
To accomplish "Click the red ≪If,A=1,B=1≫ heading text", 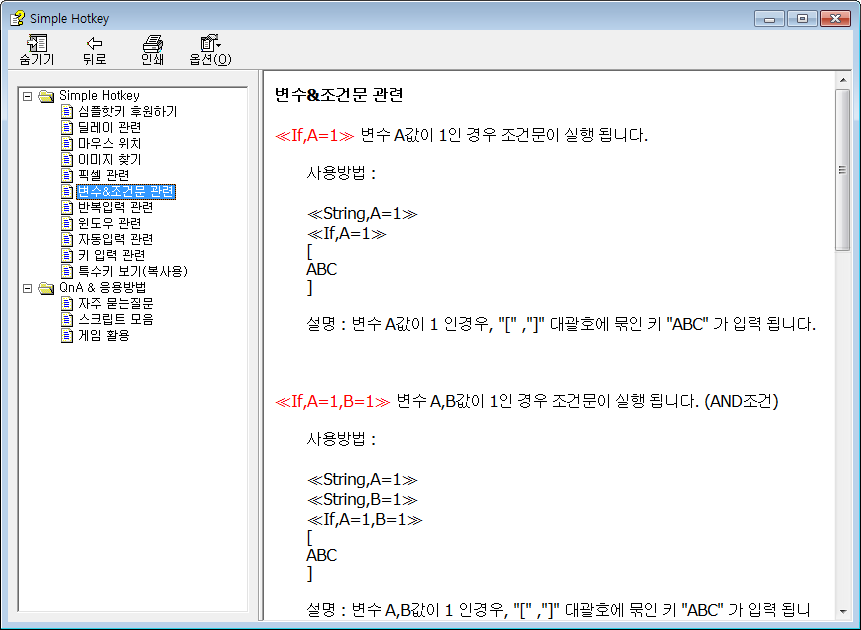I will click(x=332, y=401).
